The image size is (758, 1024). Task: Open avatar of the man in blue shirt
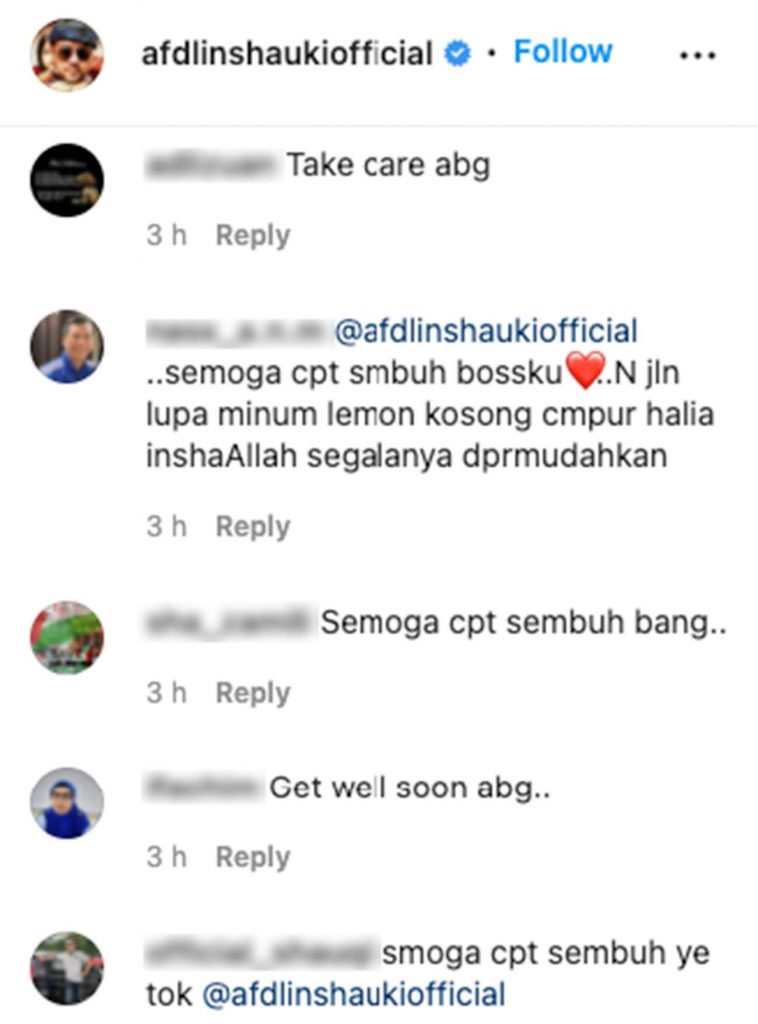67,346
